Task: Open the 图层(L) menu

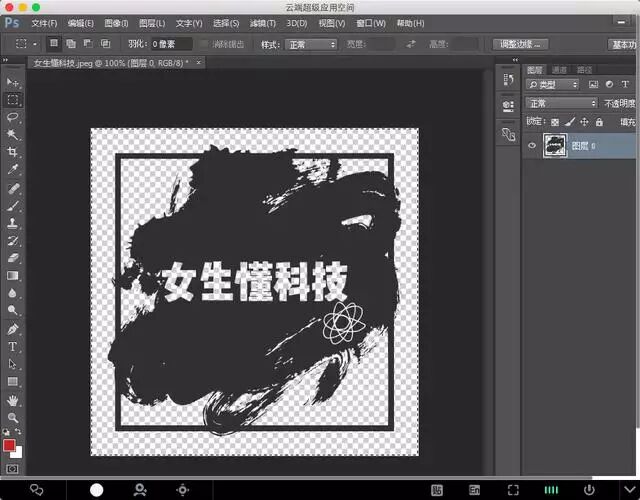Action: 152,23
